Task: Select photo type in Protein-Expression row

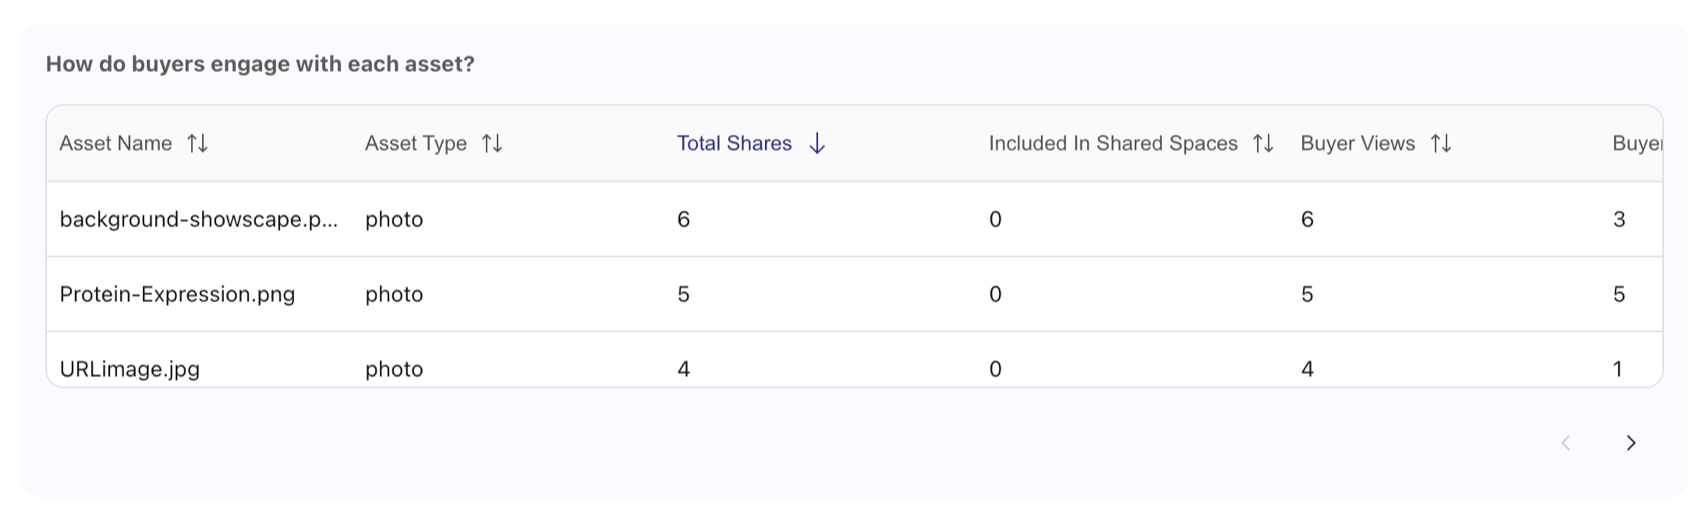Action: (x=394, y=294)
